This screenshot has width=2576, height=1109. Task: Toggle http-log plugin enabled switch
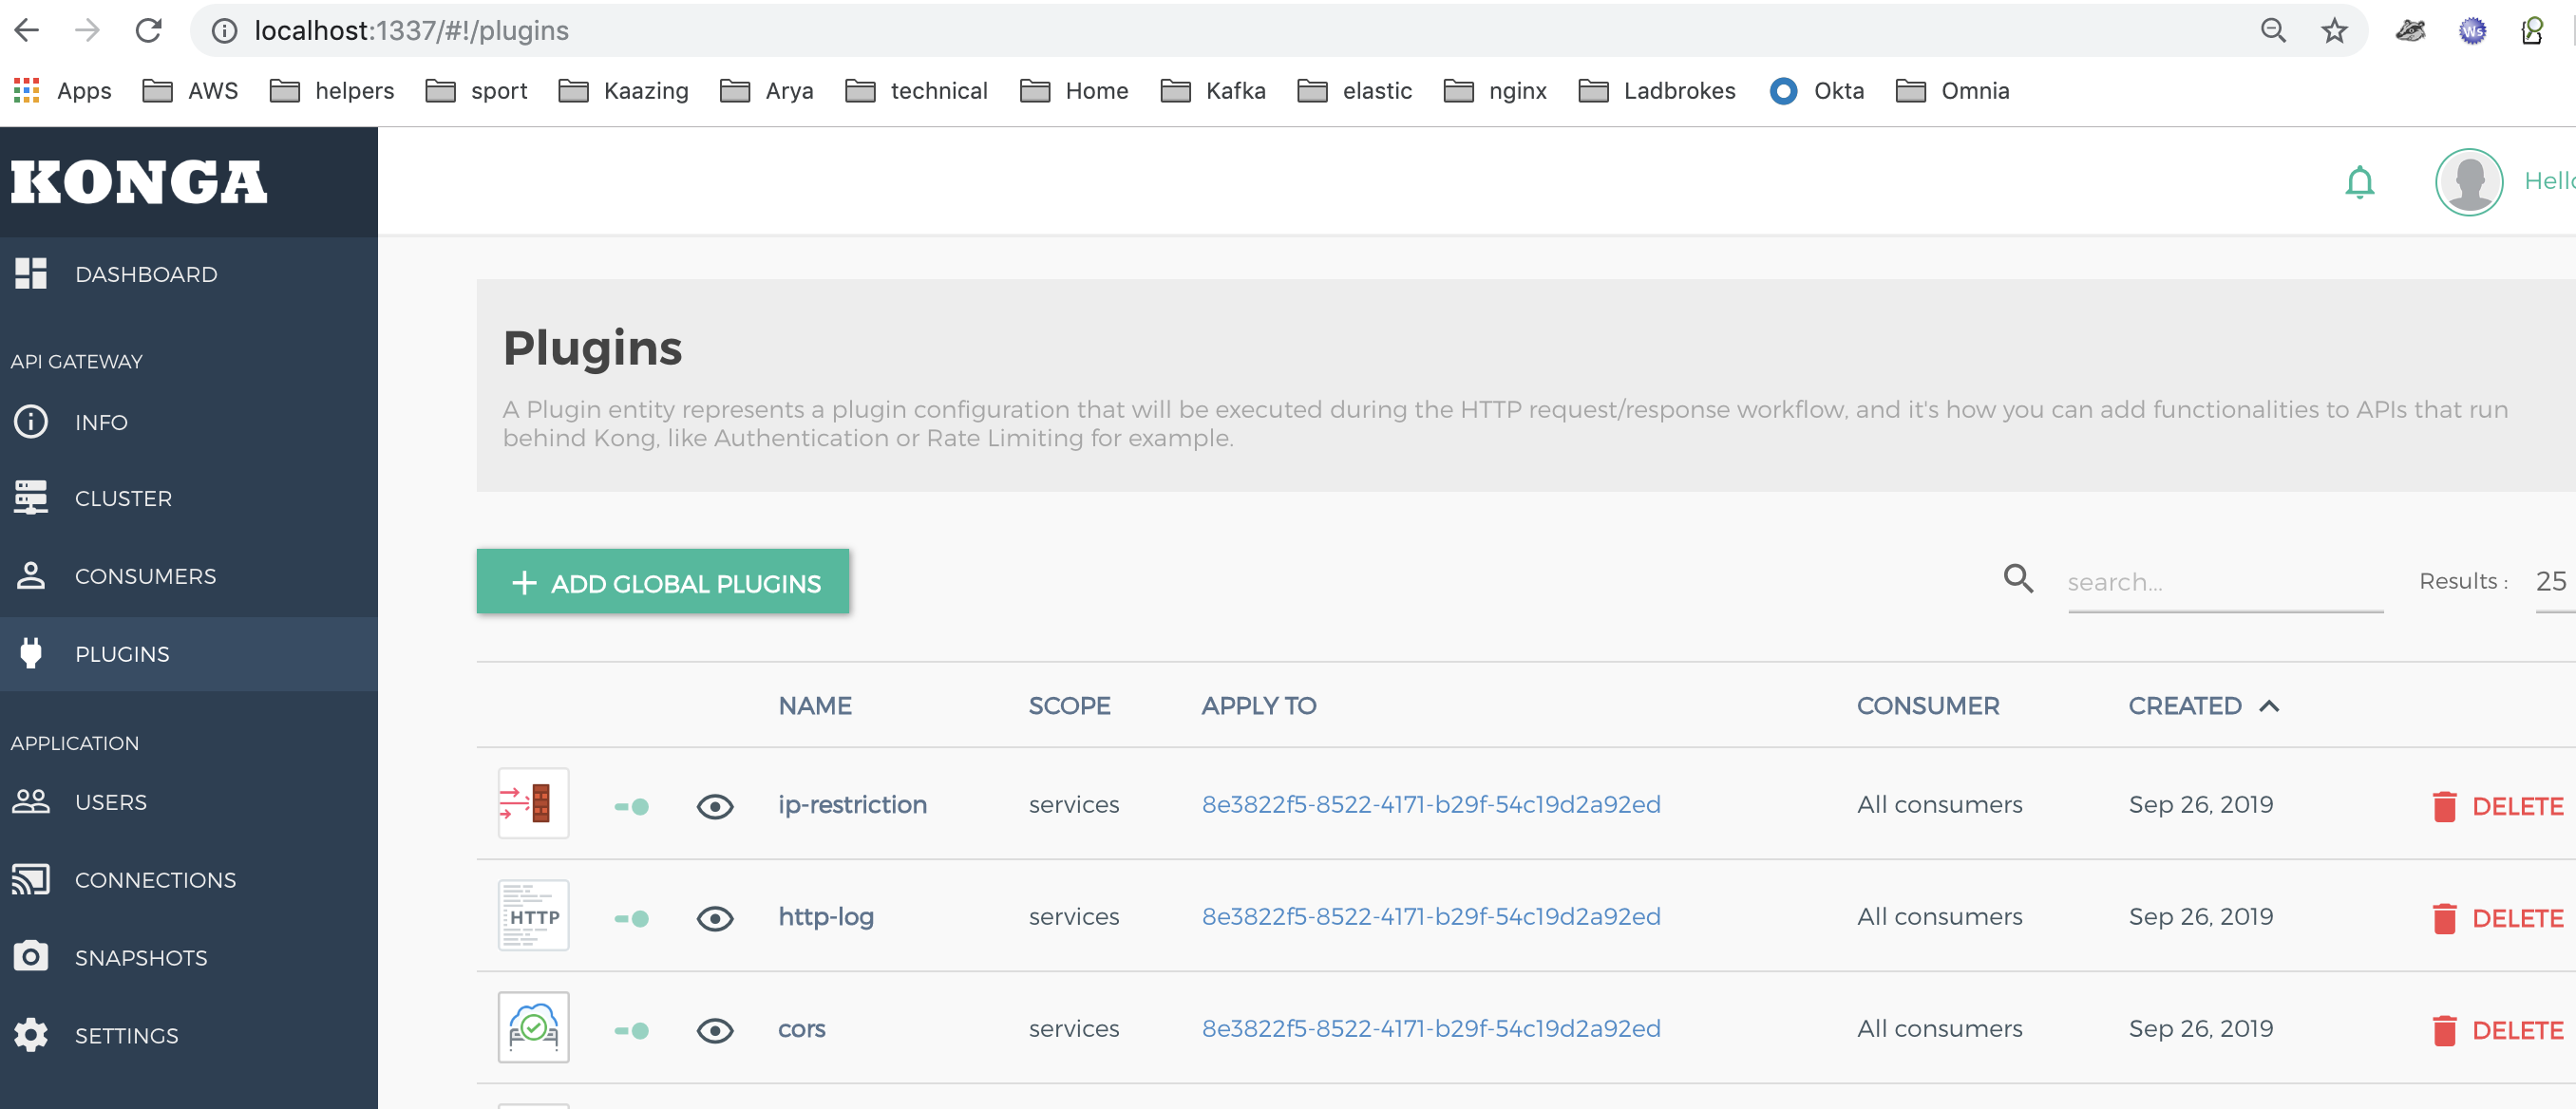[x=631, y=918]
